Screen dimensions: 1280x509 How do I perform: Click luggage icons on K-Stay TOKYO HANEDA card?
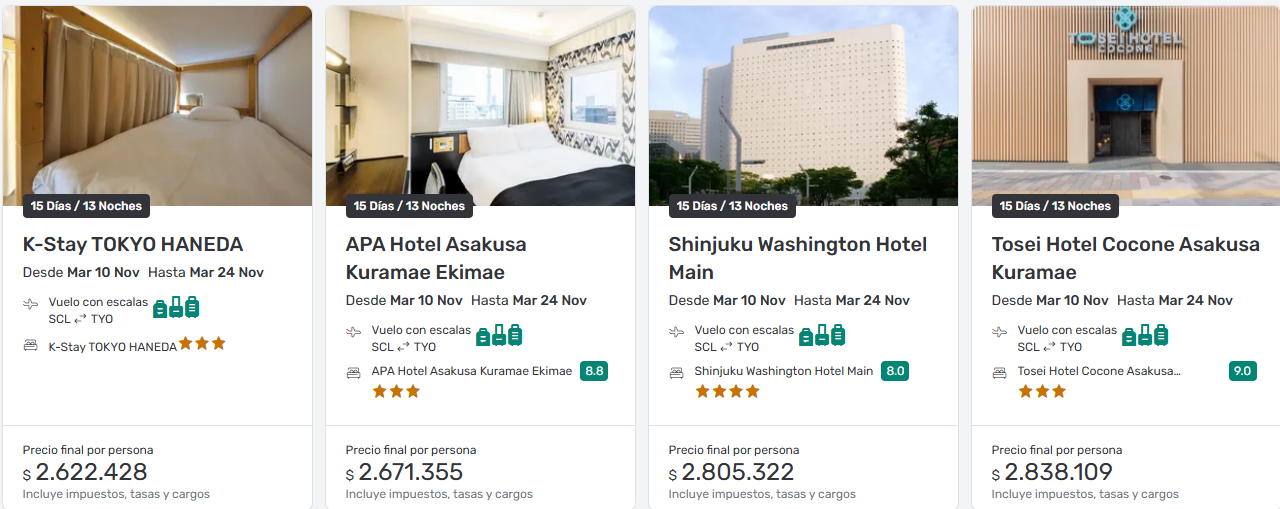point(176,307)
